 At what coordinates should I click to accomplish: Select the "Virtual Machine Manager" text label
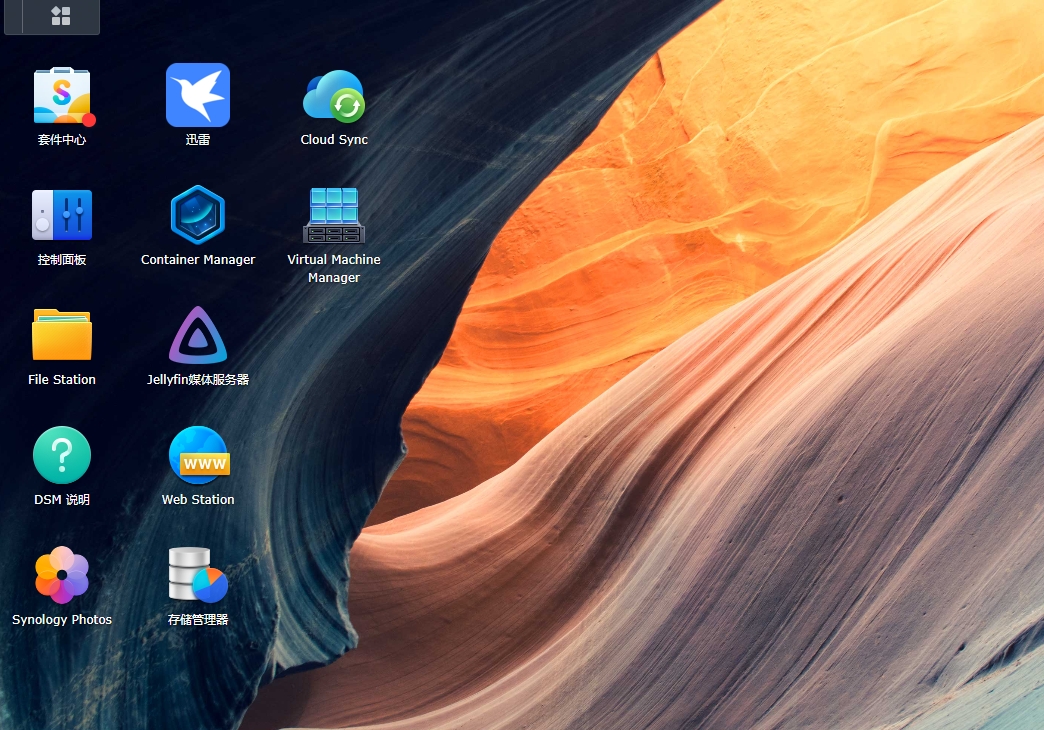[334, 268]
